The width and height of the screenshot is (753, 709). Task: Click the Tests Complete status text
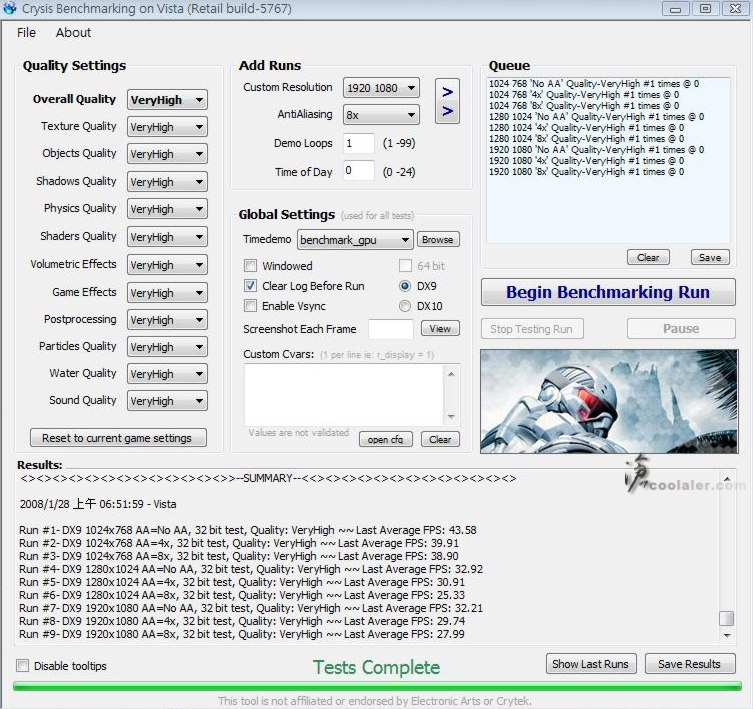tap(376, 667)
